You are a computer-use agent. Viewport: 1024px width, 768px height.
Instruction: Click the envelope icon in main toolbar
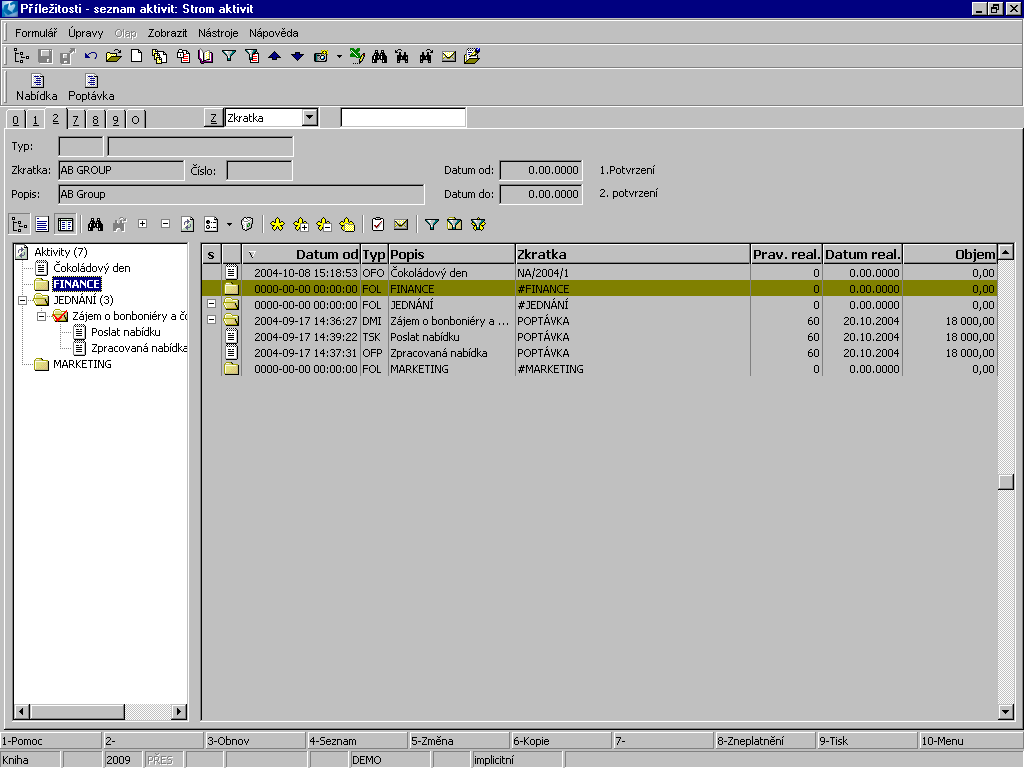pyautogui.click(x=449, y=57)
